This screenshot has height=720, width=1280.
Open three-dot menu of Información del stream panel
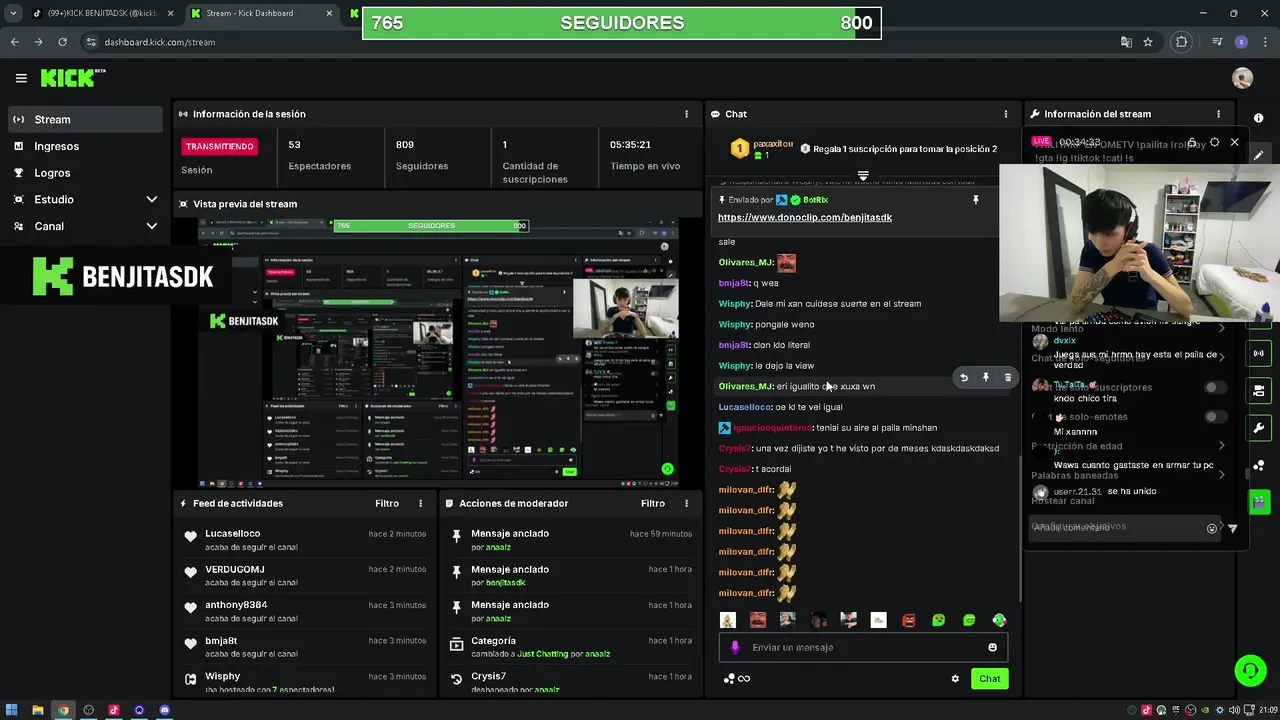[x=1218, y=114]
